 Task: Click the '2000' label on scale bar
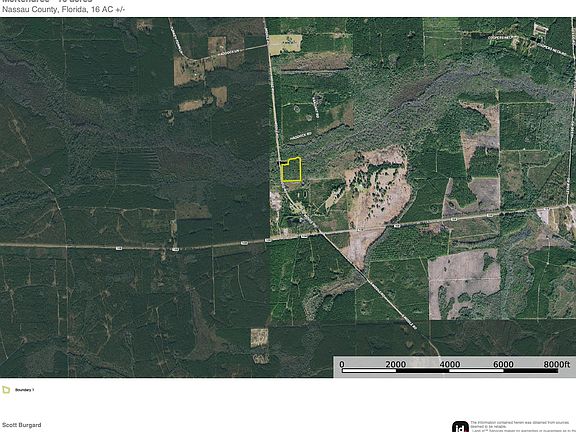click(396, 364)
